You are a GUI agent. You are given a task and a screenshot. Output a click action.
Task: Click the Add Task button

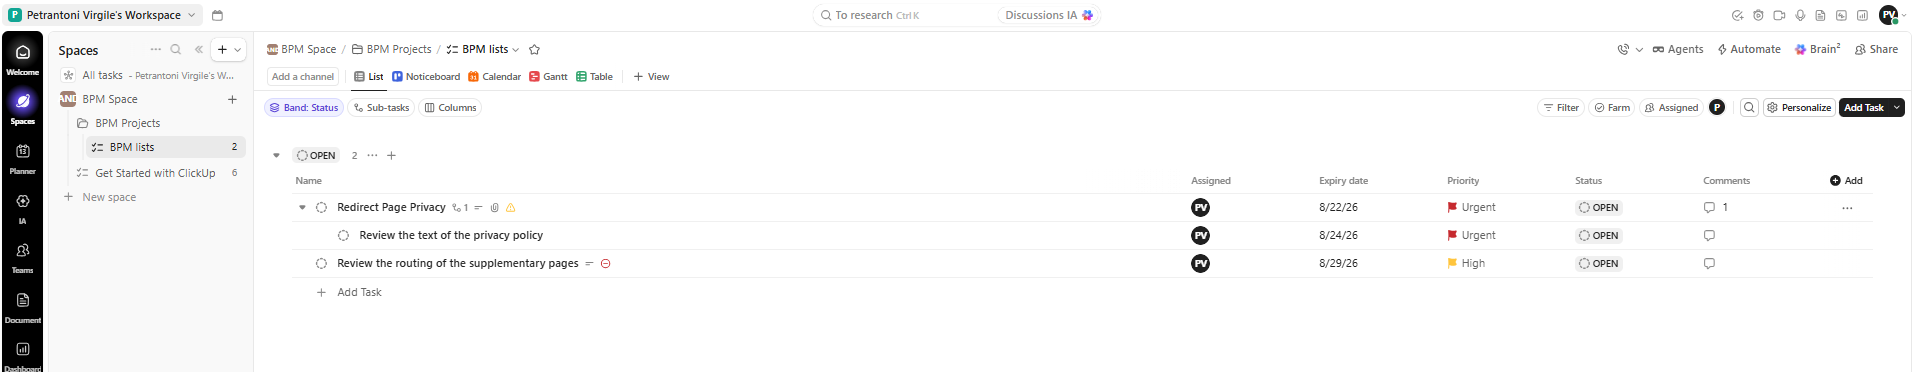[x=1863, y=108]
